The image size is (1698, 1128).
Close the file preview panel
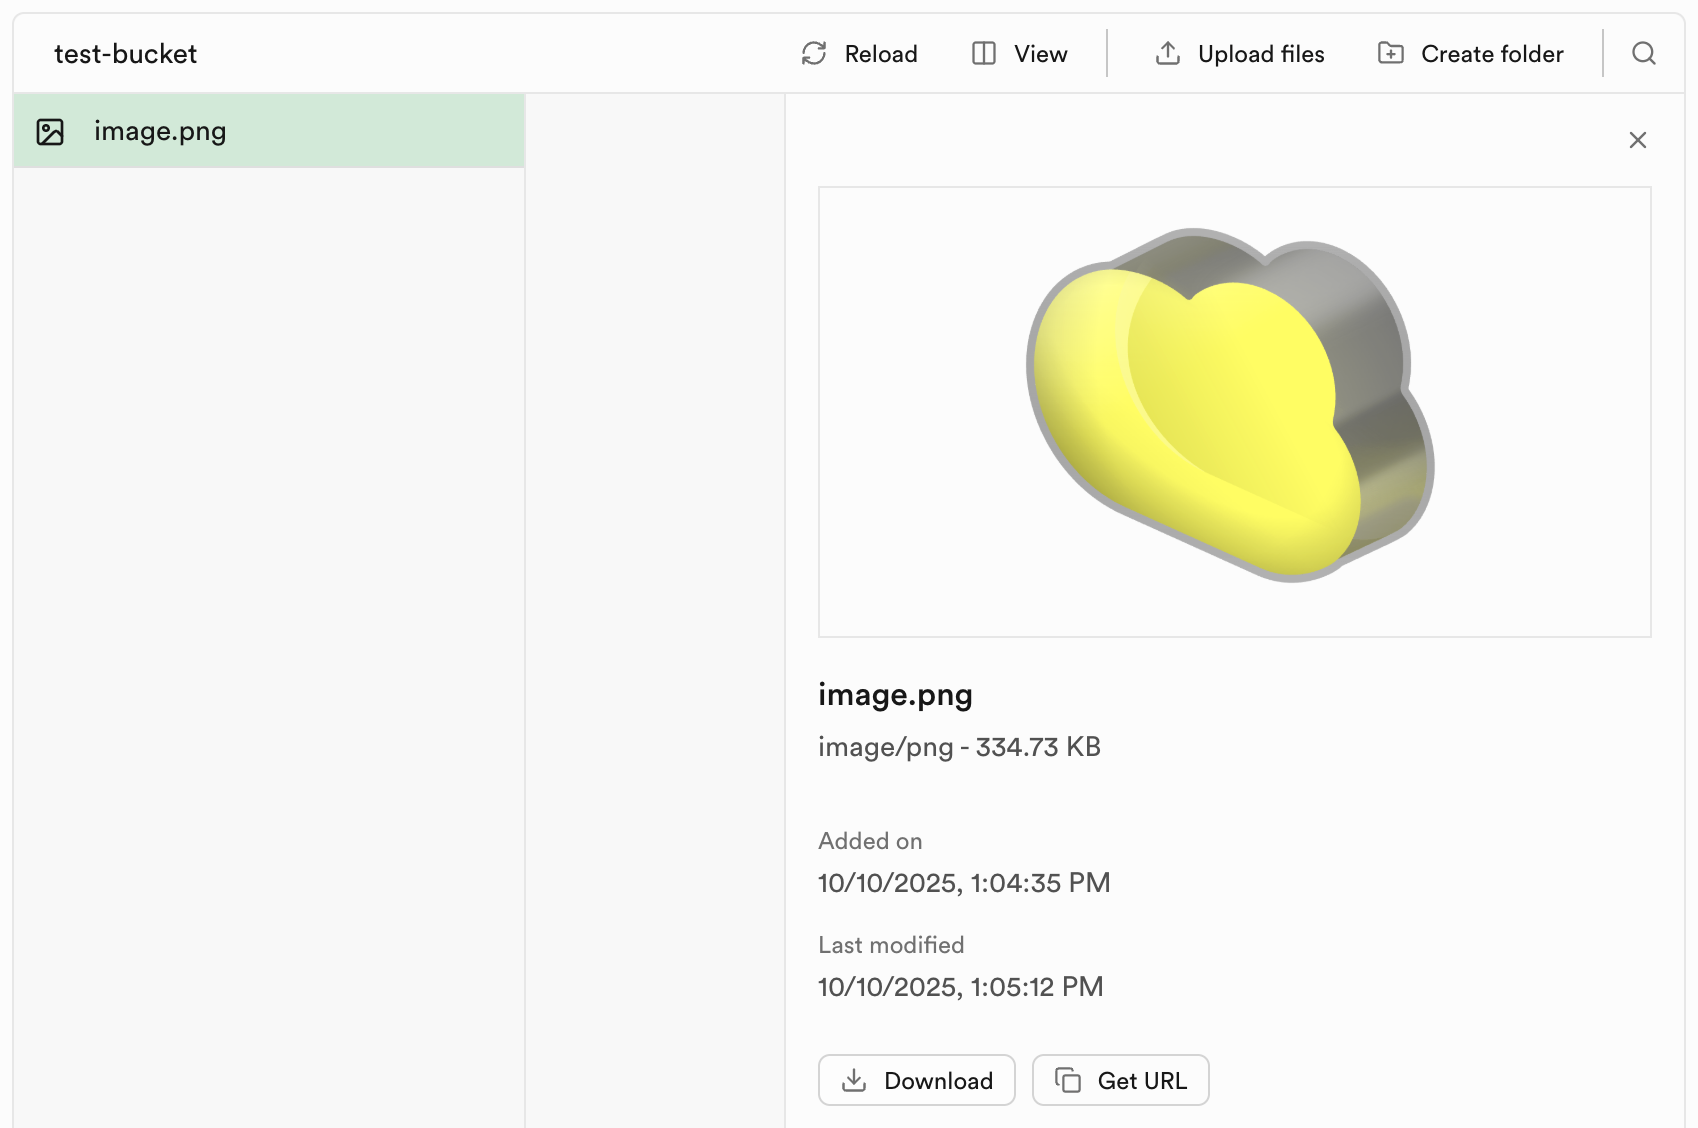(1637, 140)
